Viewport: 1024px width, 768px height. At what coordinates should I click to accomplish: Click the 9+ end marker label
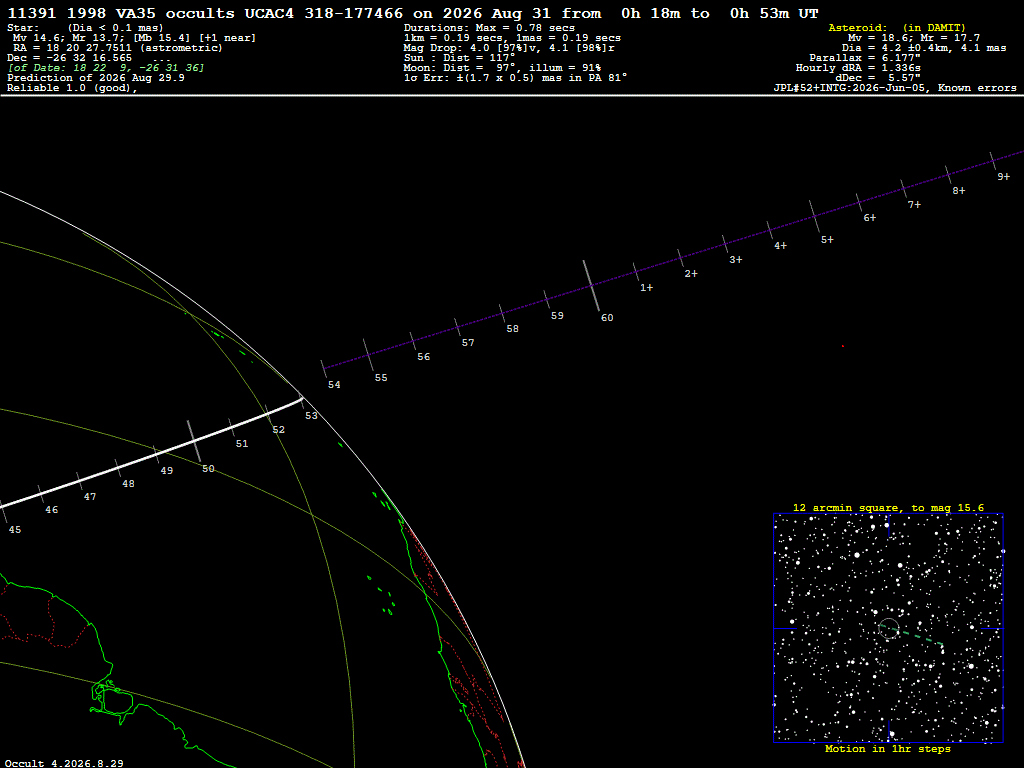[x=1003, y=176]
